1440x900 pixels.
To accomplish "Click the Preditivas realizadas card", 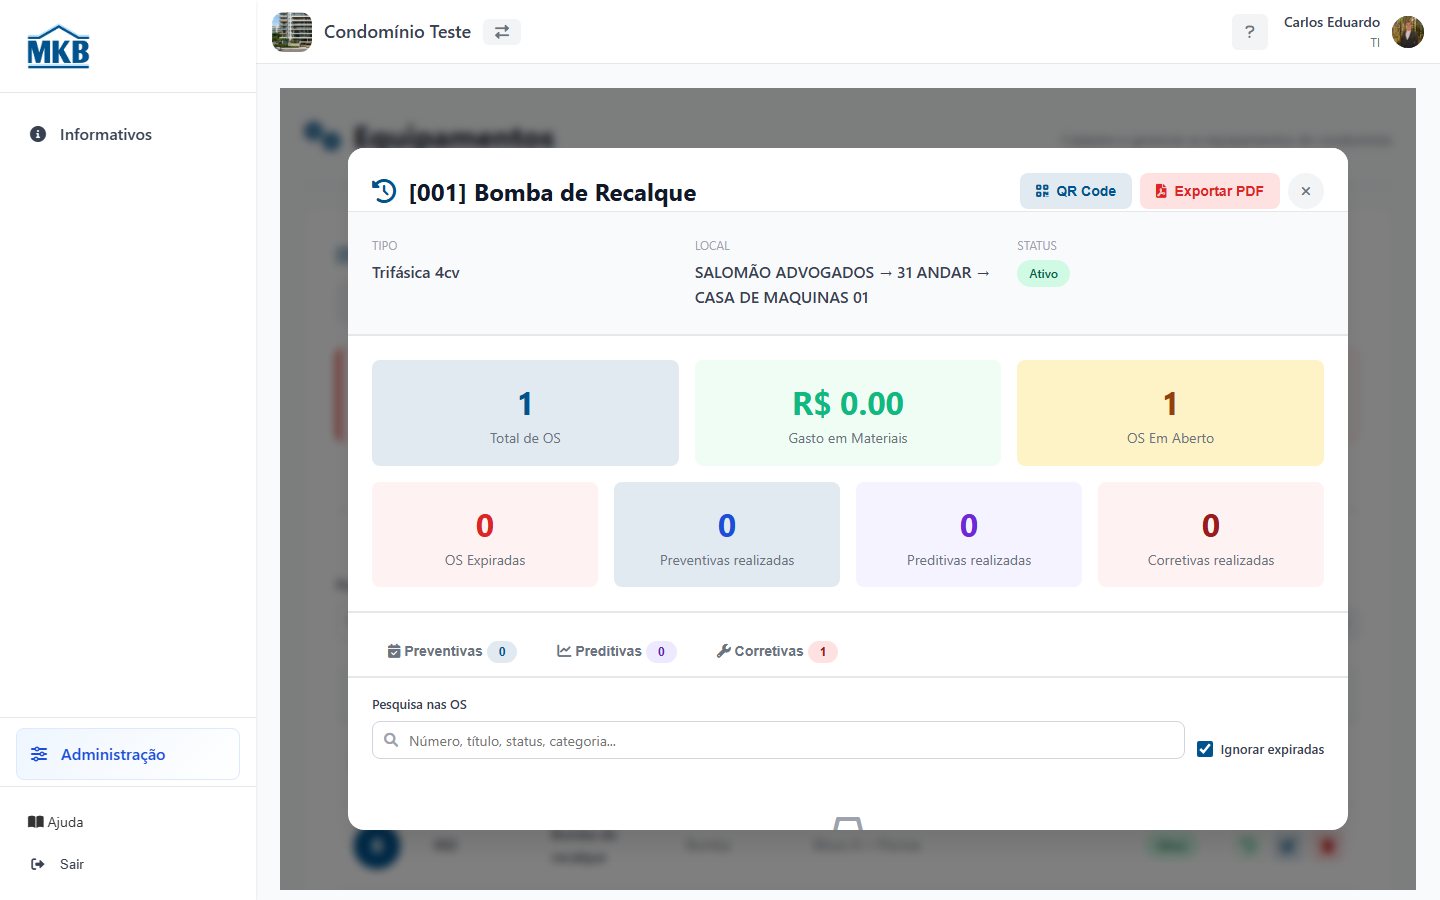I will coord(969,535).
